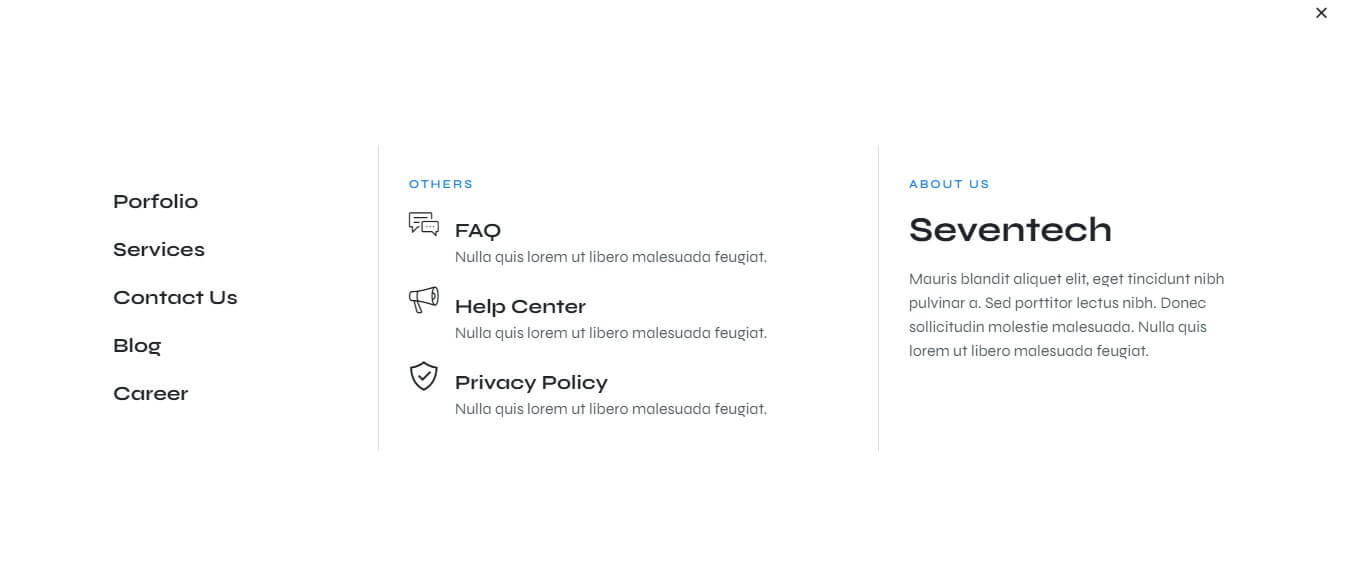Click the Mauris blandit about paragraph
The image size is (1348, 574).
coord(1066,315)
